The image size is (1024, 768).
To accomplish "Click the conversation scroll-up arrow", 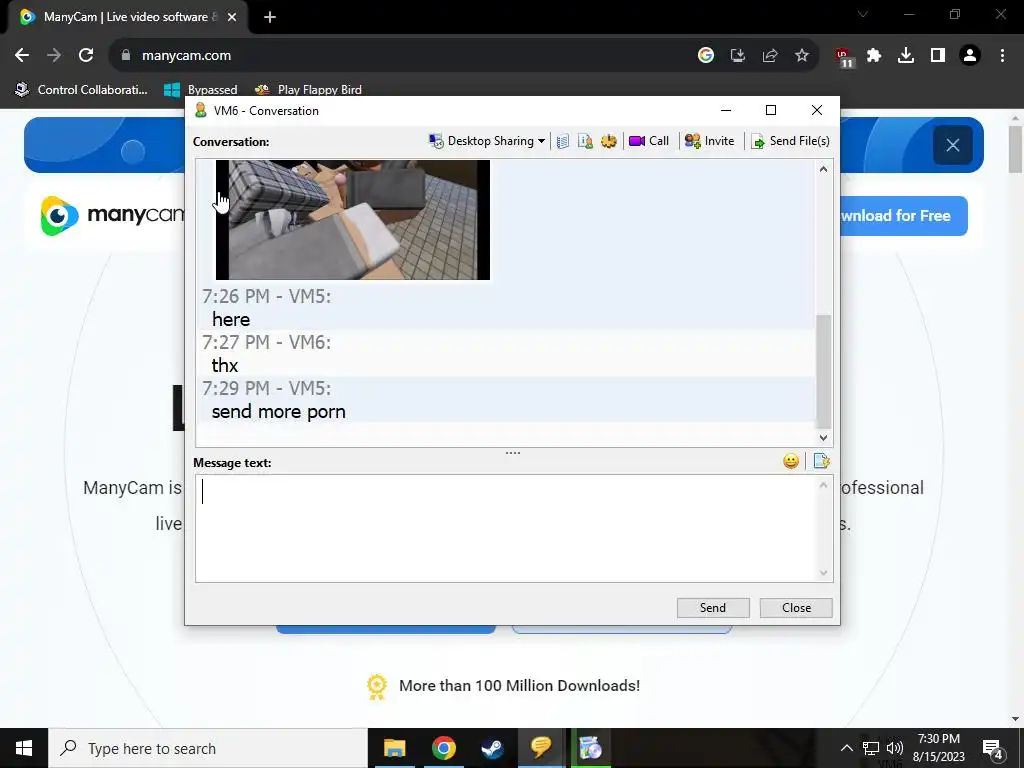I will [824, 169].
